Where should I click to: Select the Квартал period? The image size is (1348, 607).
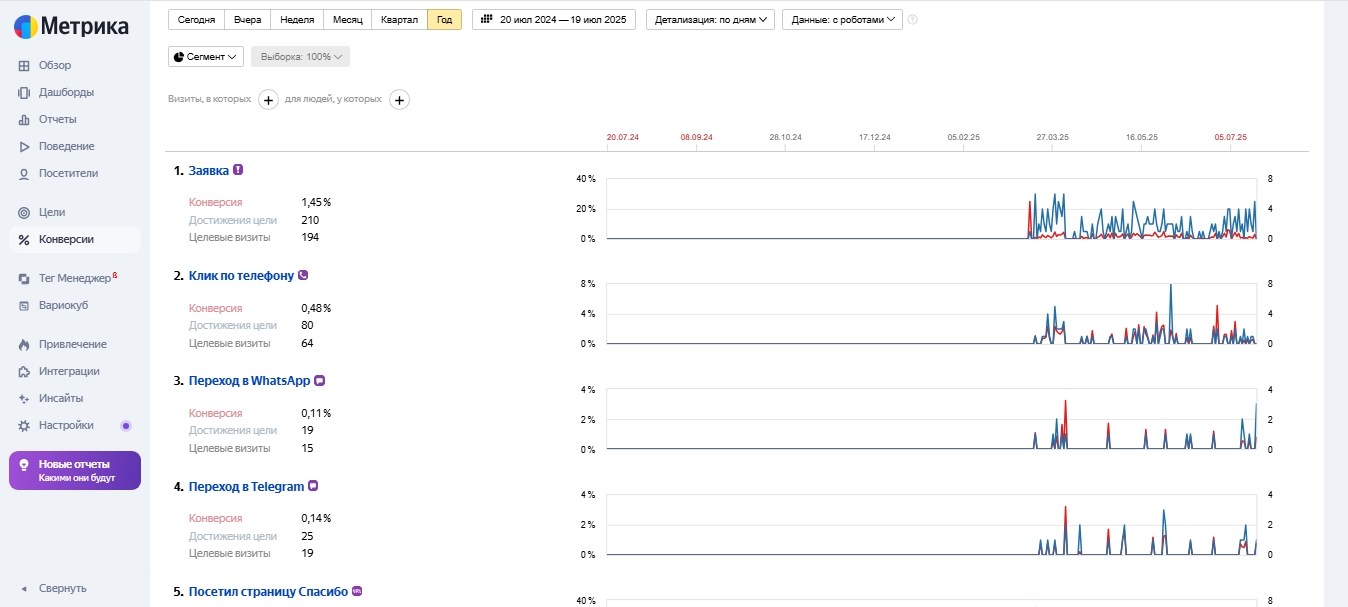pyautogui.click(x=399, y=19)
